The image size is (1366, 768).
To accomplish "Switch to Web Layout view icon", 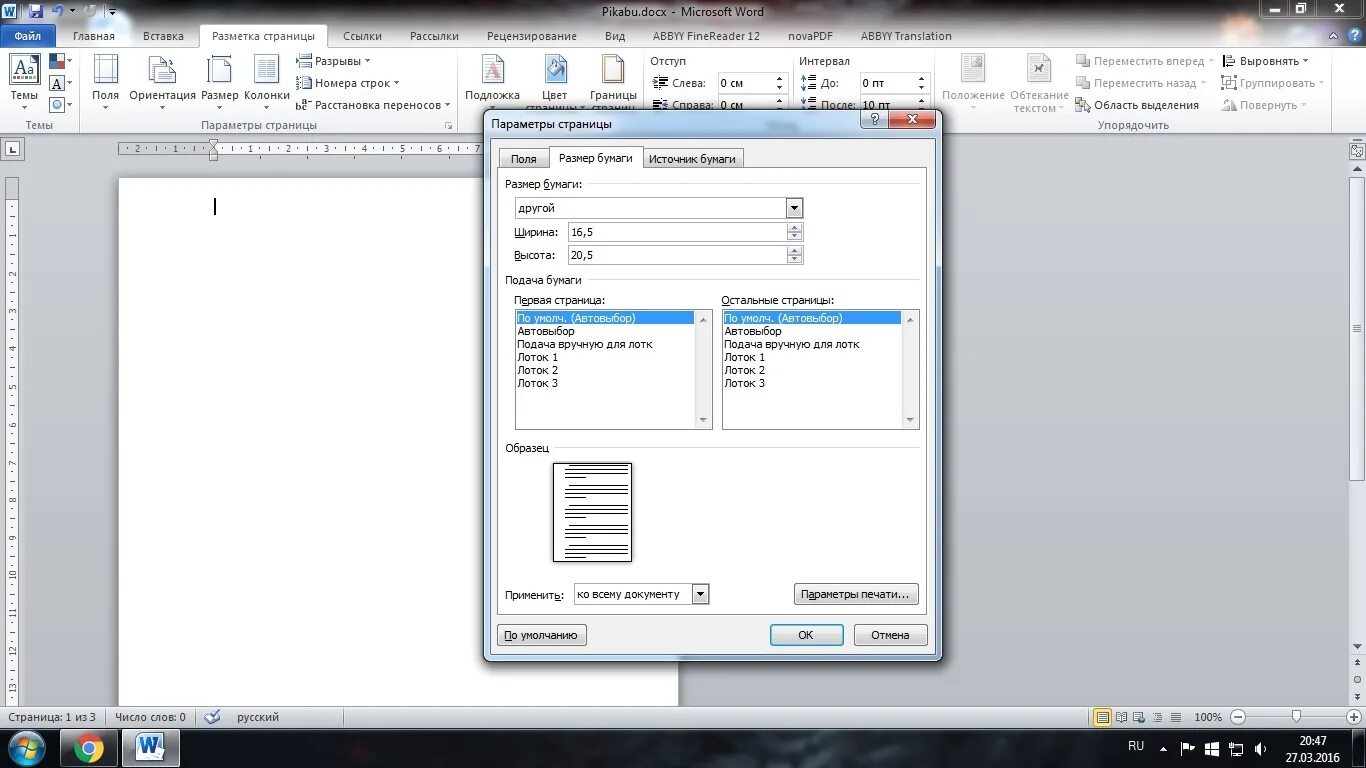I will click(x=1137, y=717).
